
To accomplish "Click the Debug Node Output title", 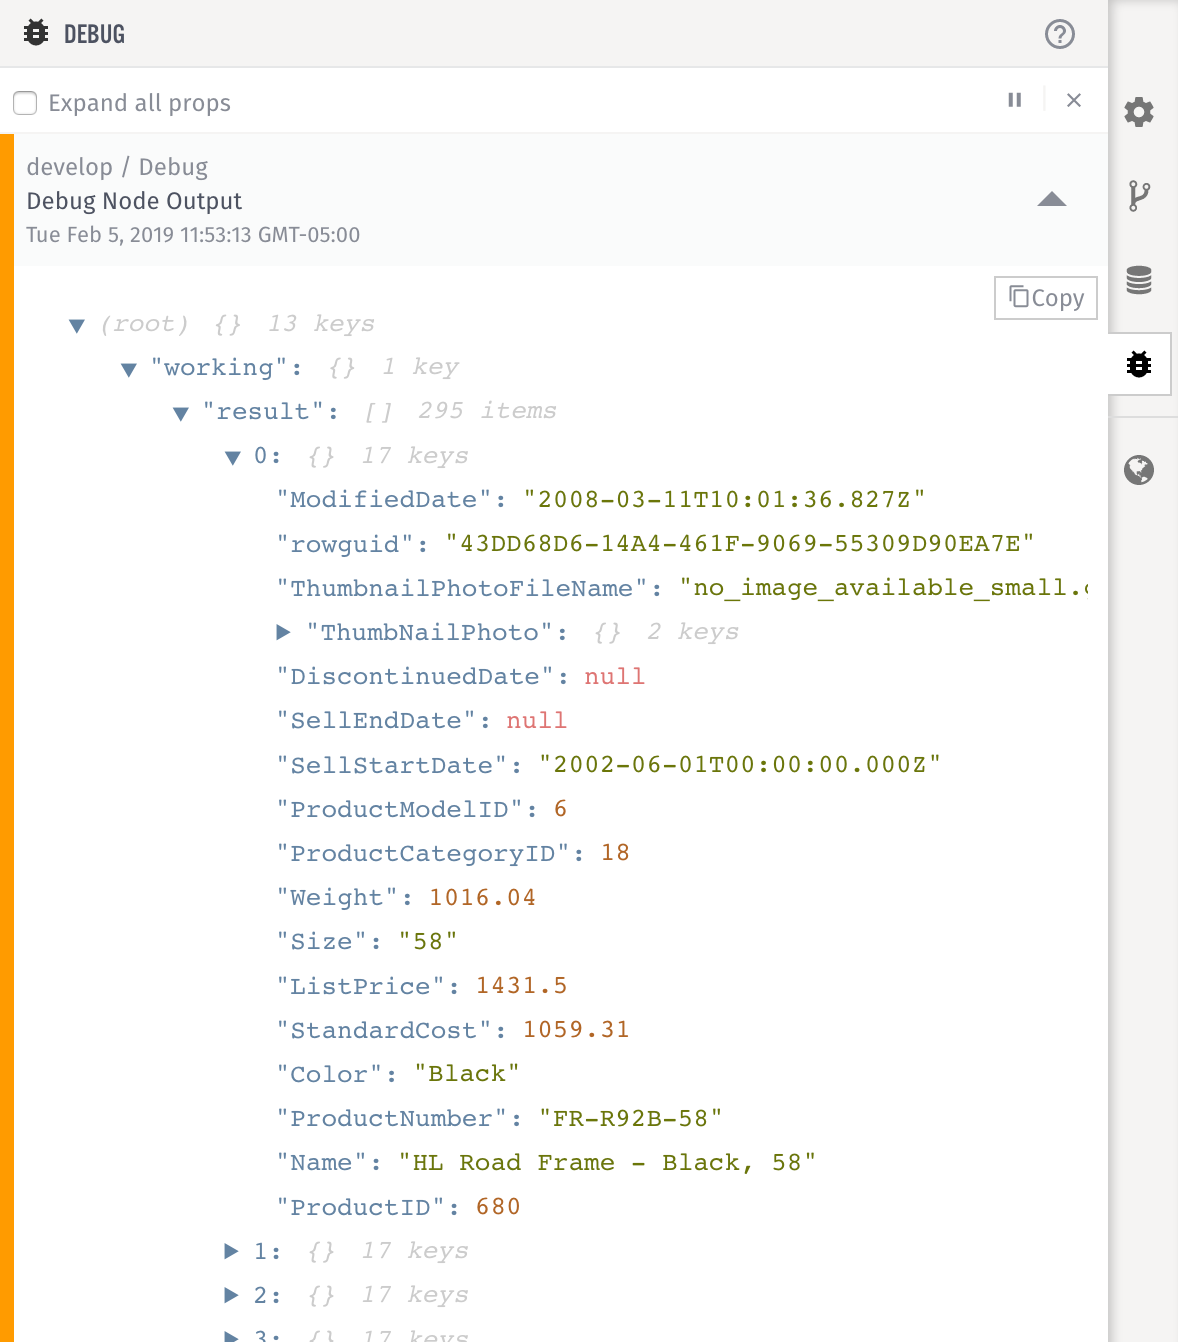I will click(134, 201).
